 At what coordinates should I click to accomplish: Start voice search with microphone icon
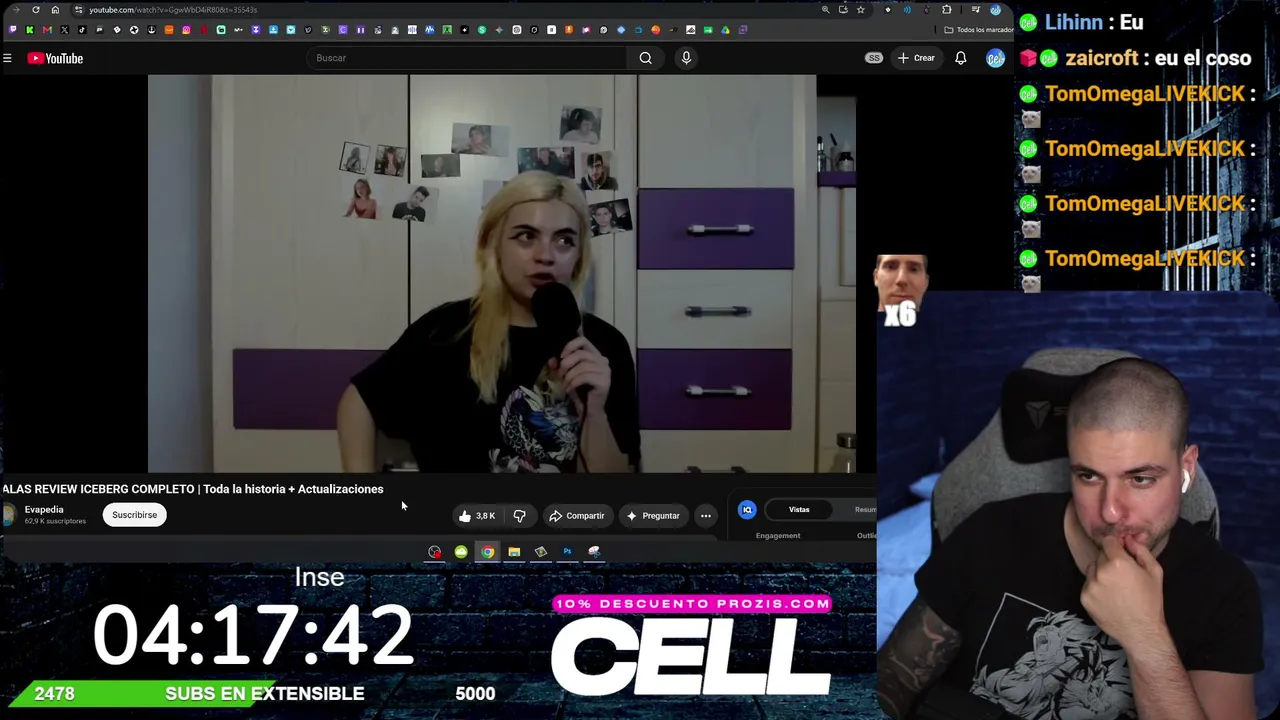click(x=686, y=58)
